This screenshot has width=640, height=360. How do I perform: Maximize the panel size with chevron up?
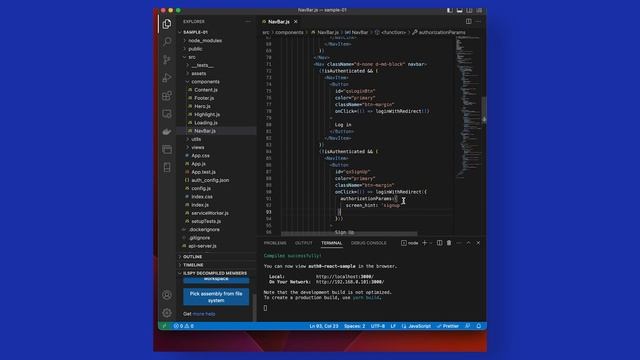tap(469, 243)
